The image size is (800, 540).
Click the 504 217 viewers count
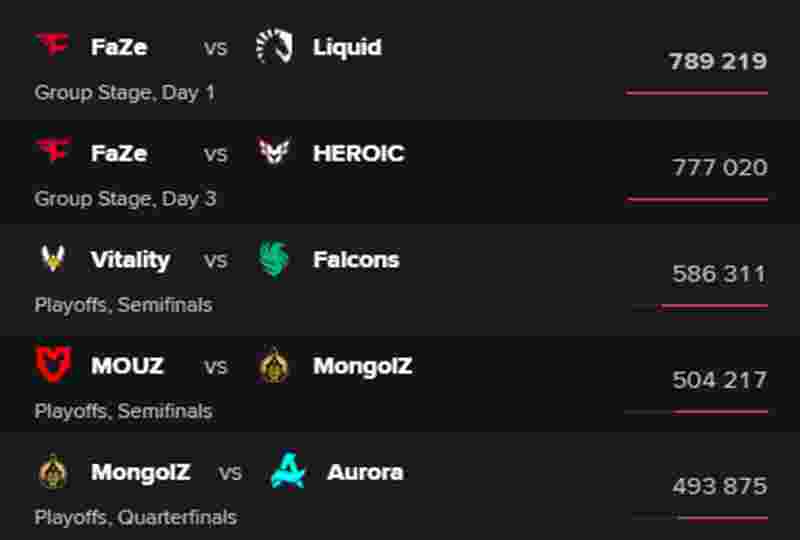[x=720, y=380]
